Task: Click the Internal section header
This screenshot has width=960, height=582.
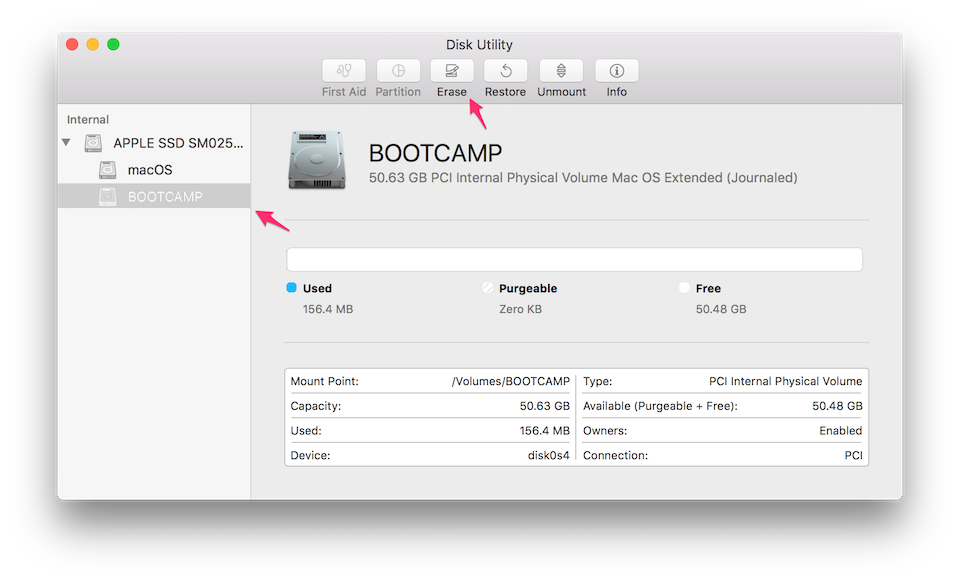Action: (x=87, y=119)
